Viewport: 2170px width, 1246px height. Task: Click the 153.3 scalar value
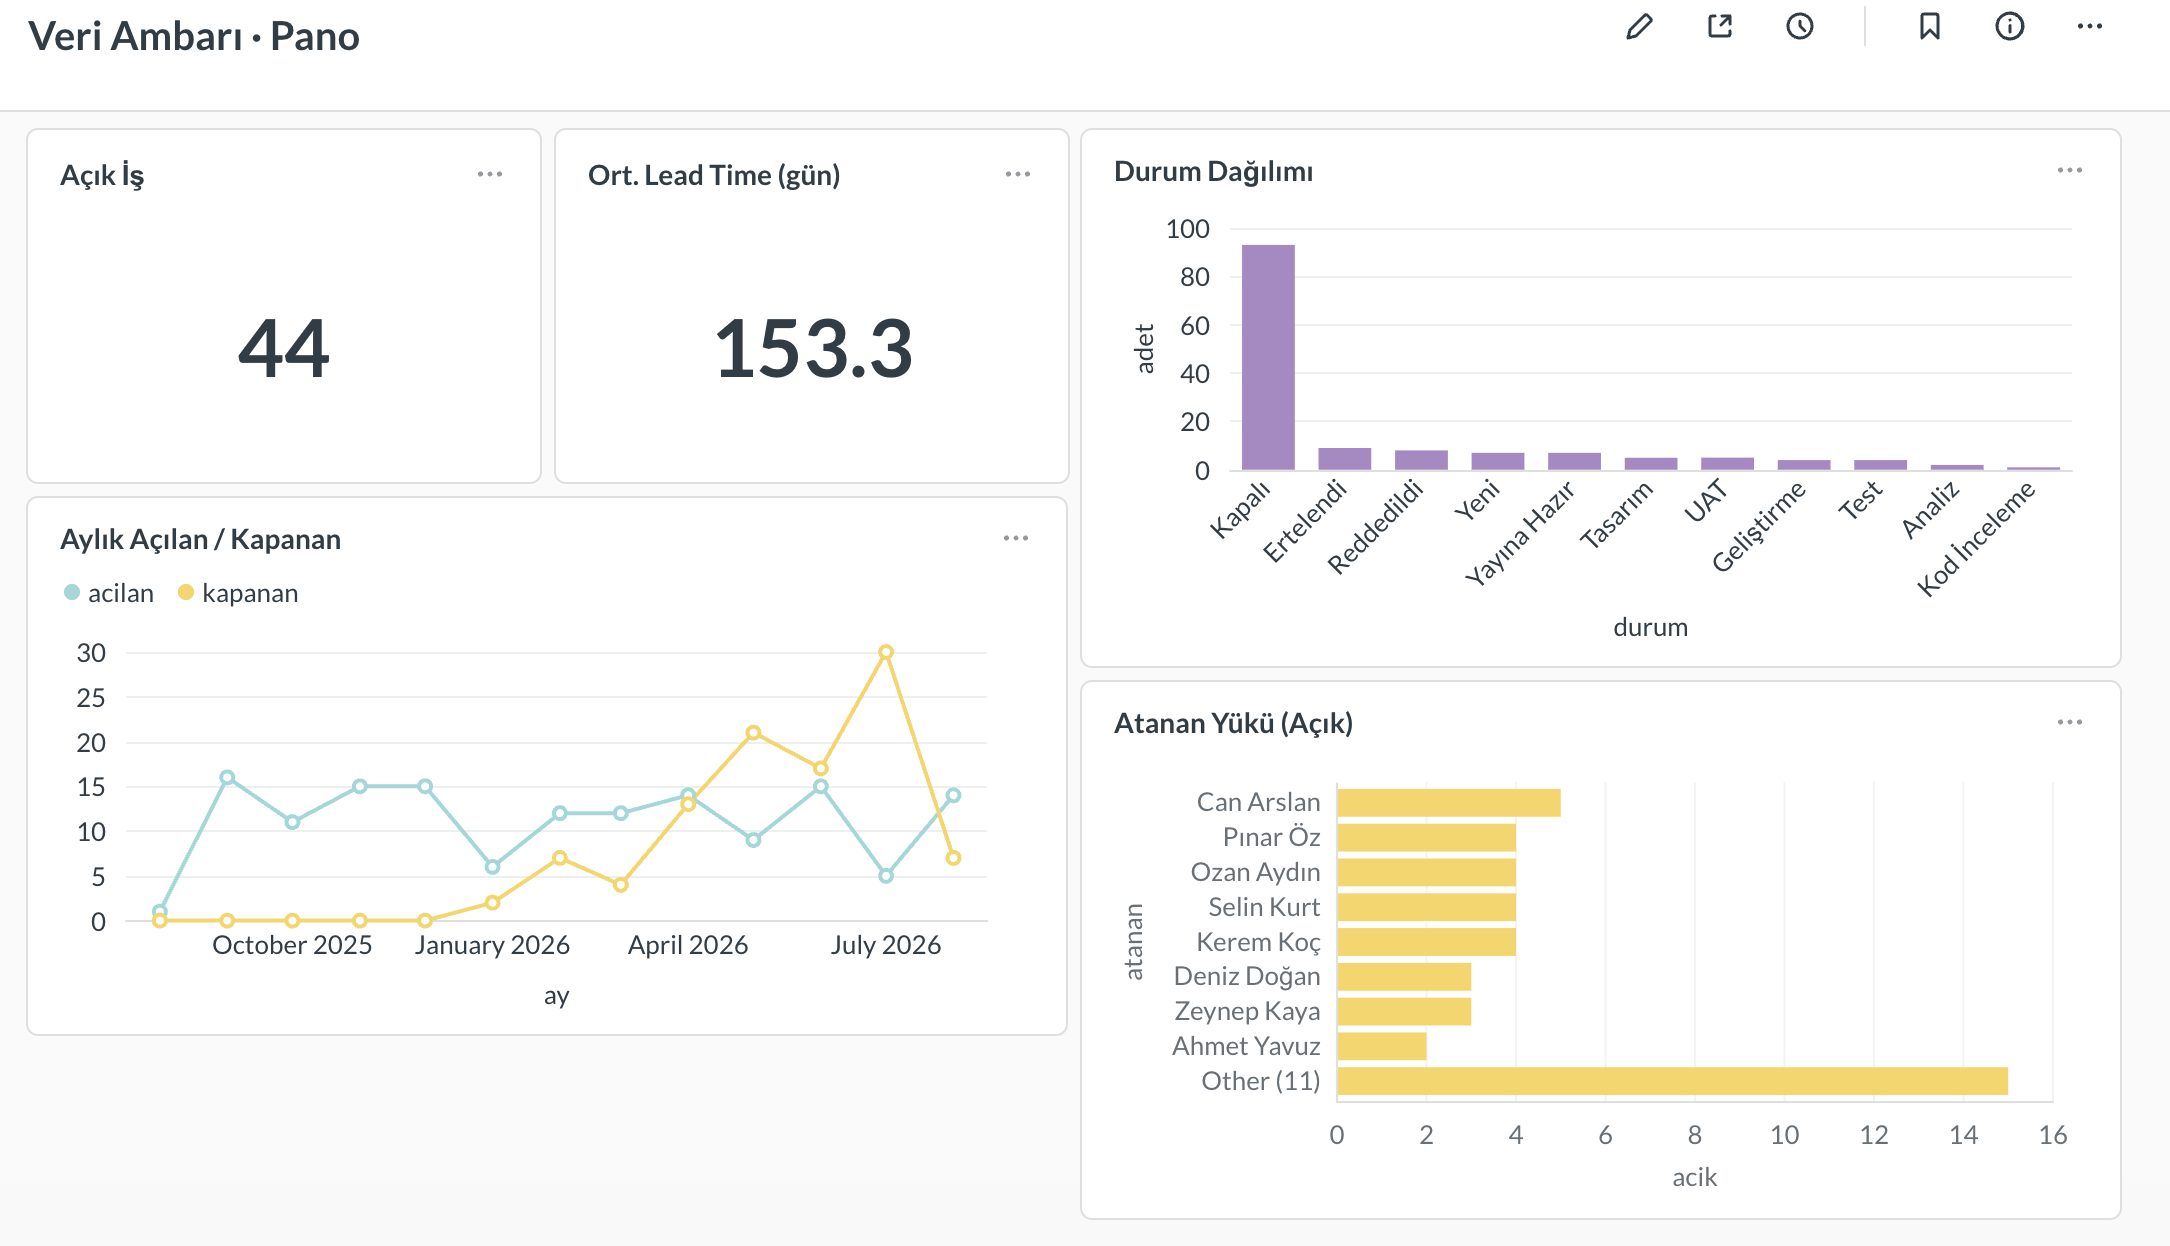click(x=813, y=348)
